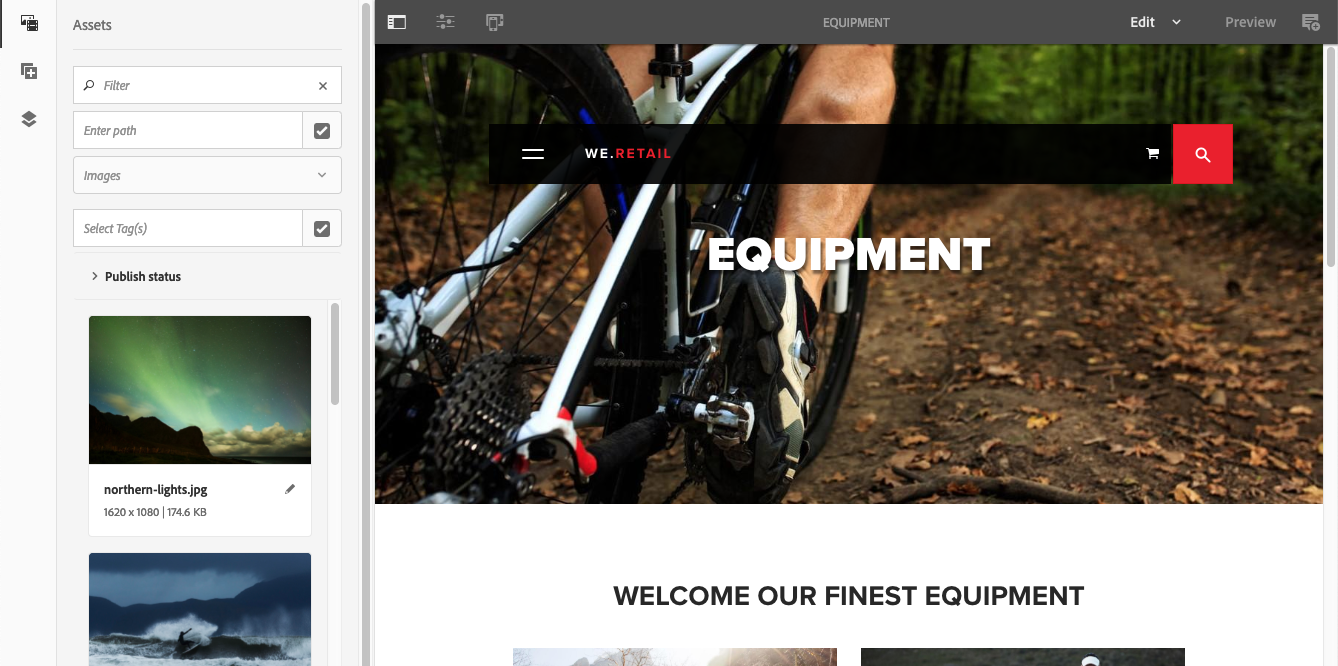Image resolution: width=1338 pixels, height=666 pixels.
Task: Click the shopping cart icon
Action: click(x=1152, y=154)
